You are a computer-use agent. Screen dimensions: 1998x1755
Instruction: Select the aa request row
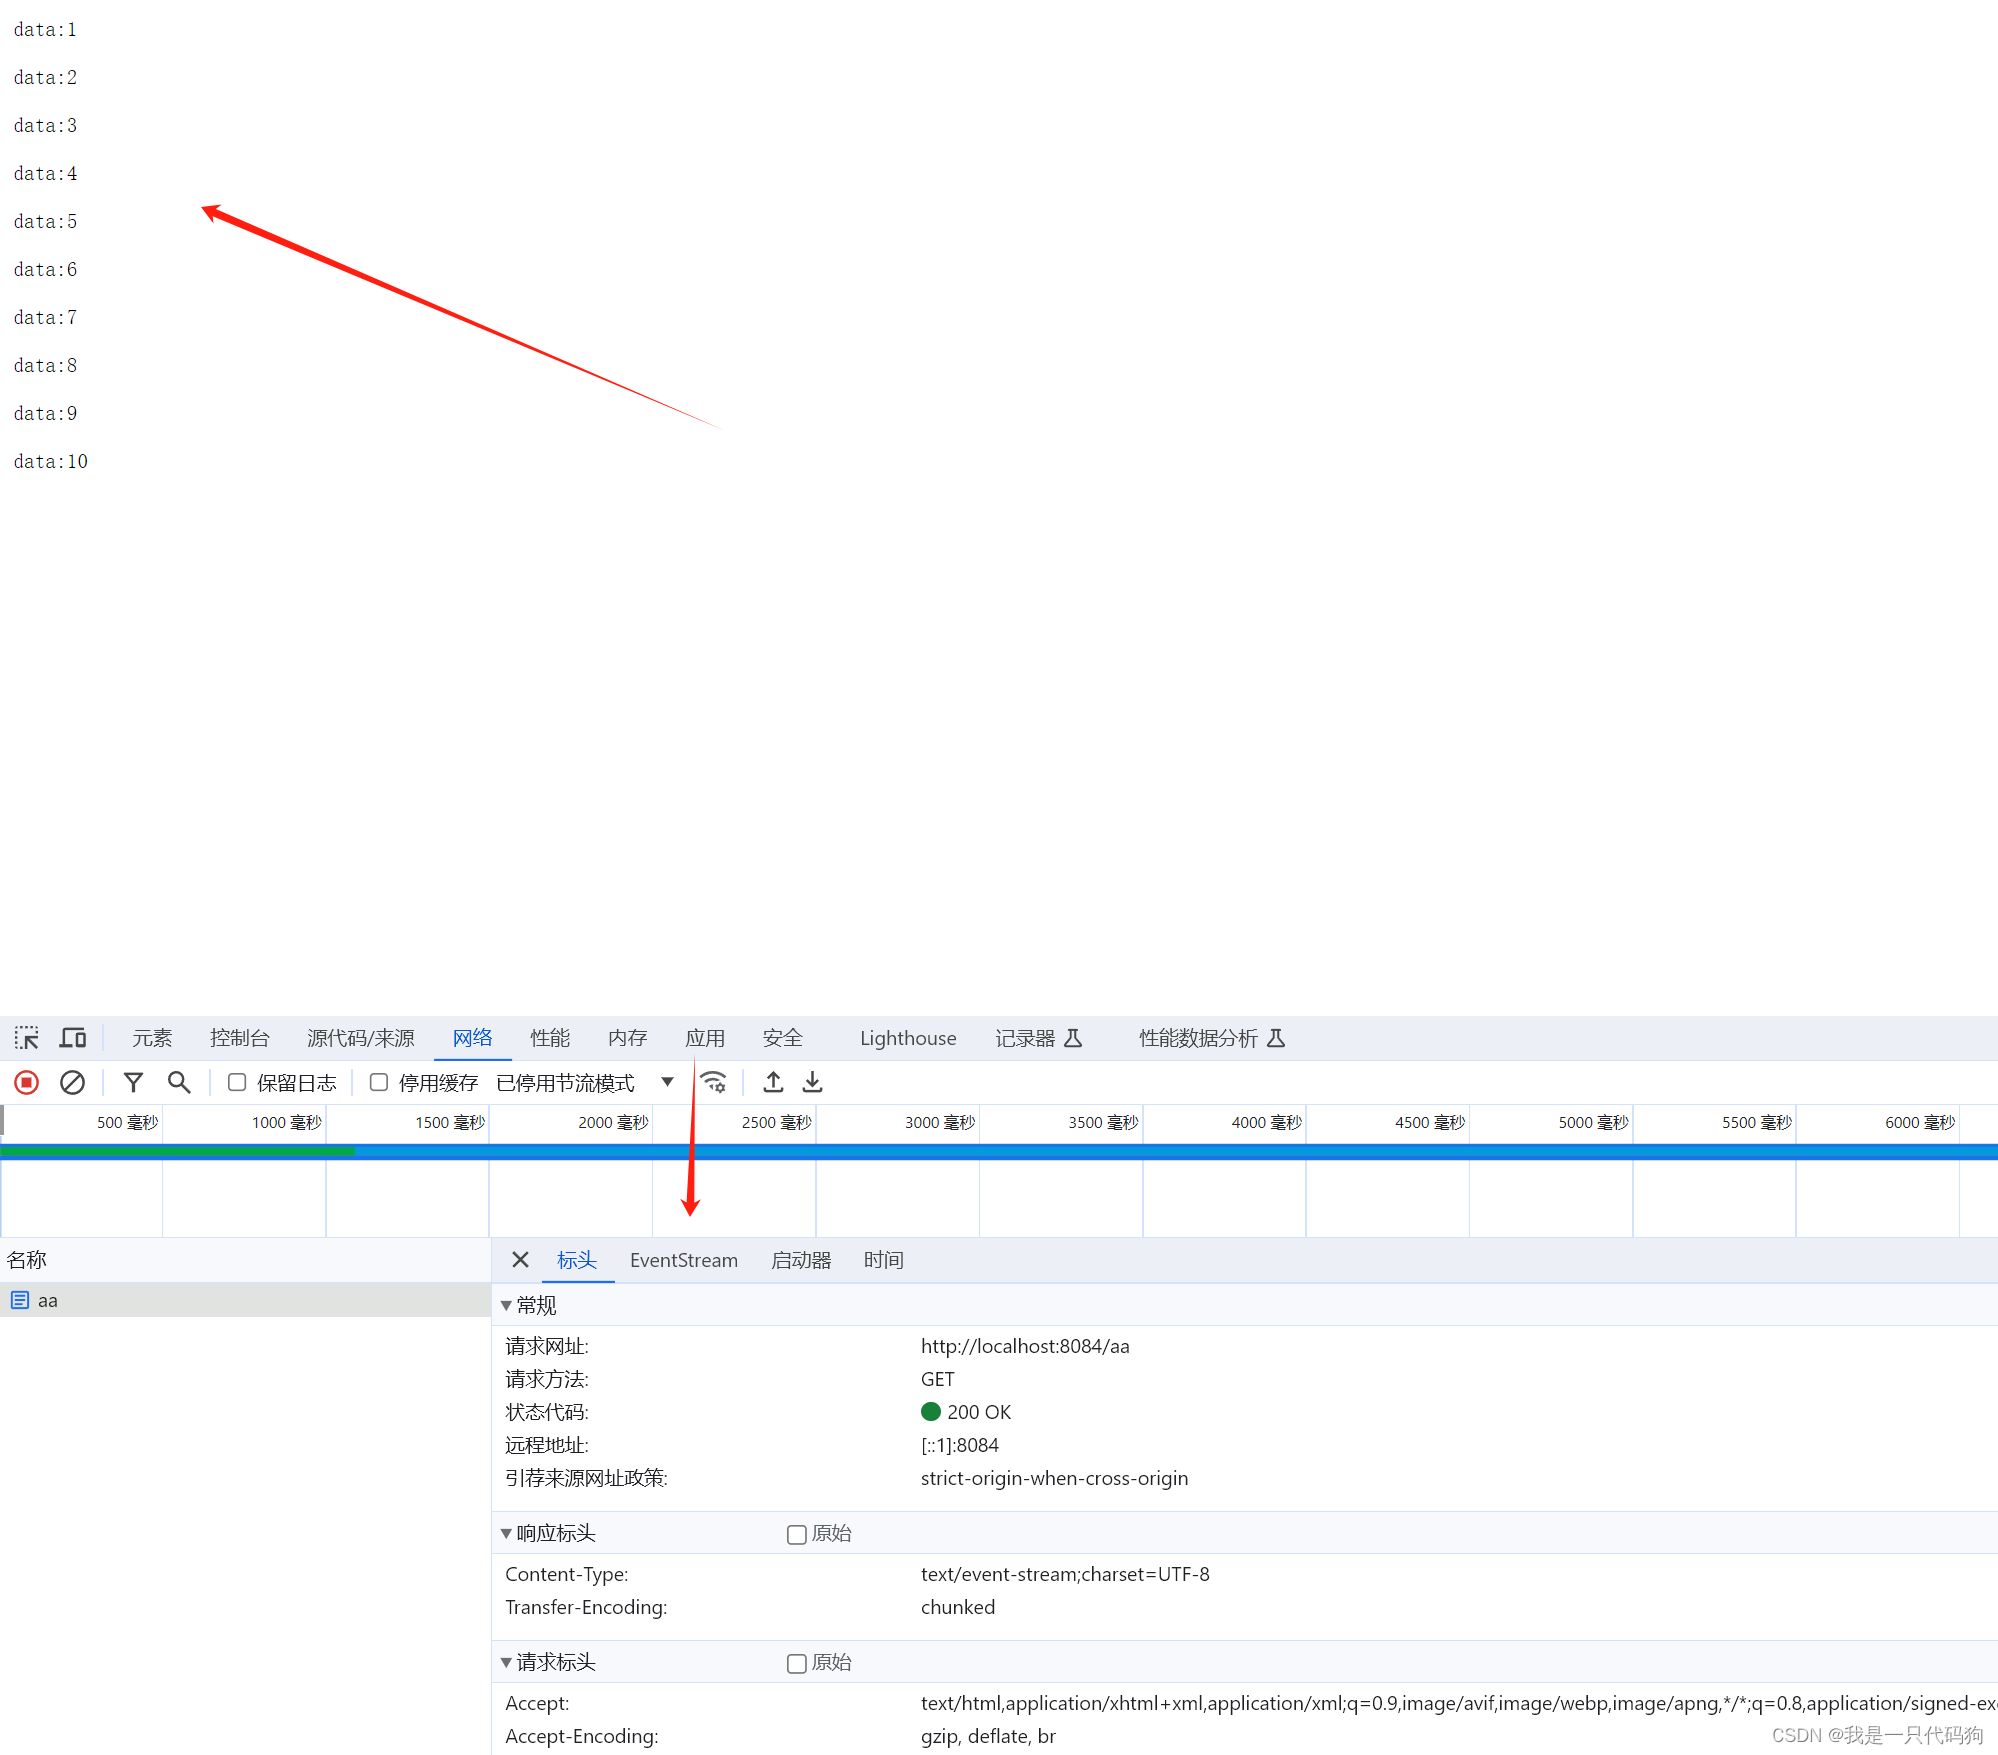[48, 1300]
